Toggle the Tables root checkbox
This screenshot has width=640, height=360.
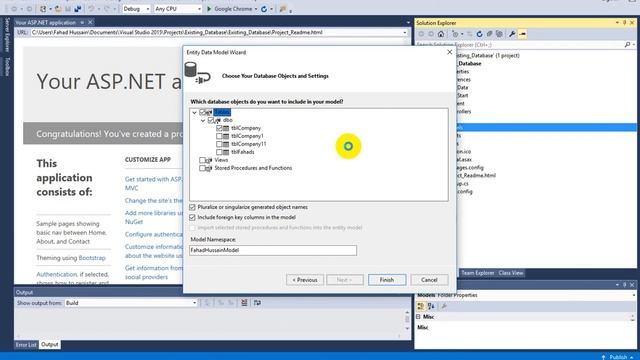pyautogui.click(x=202, y=112)
